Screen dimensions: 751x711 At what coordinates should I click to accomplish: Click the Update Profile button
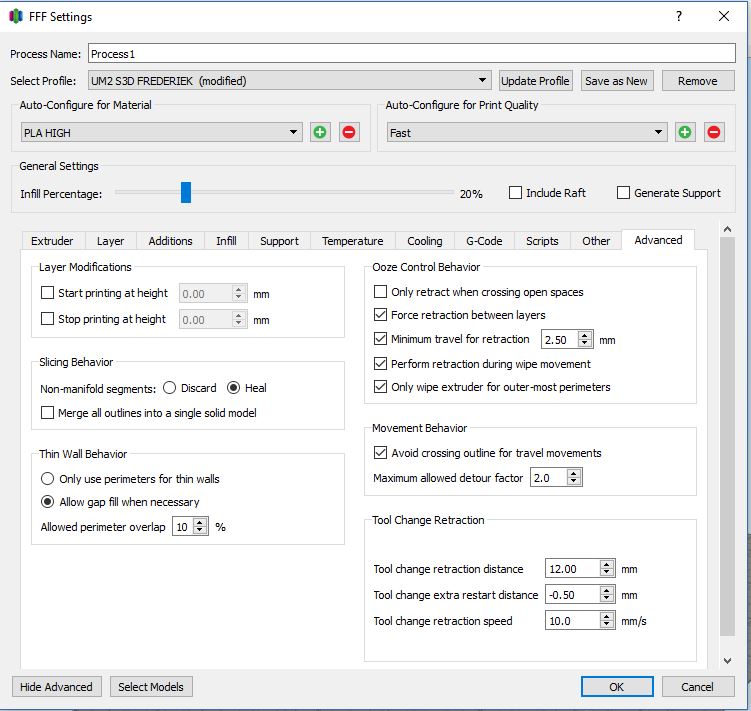535,81
